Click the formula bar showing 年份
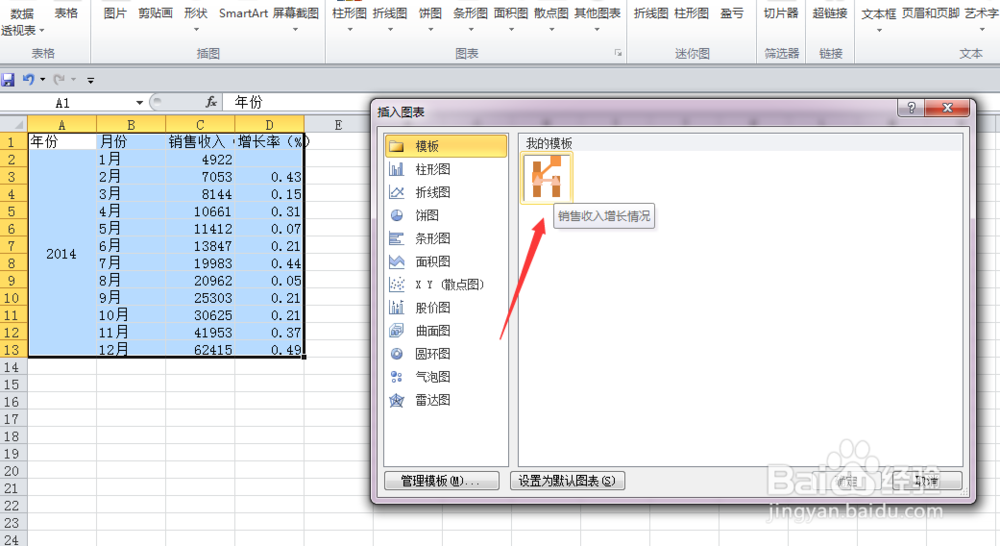This screenshot has height=546, width=1000. tap(297, 102)
